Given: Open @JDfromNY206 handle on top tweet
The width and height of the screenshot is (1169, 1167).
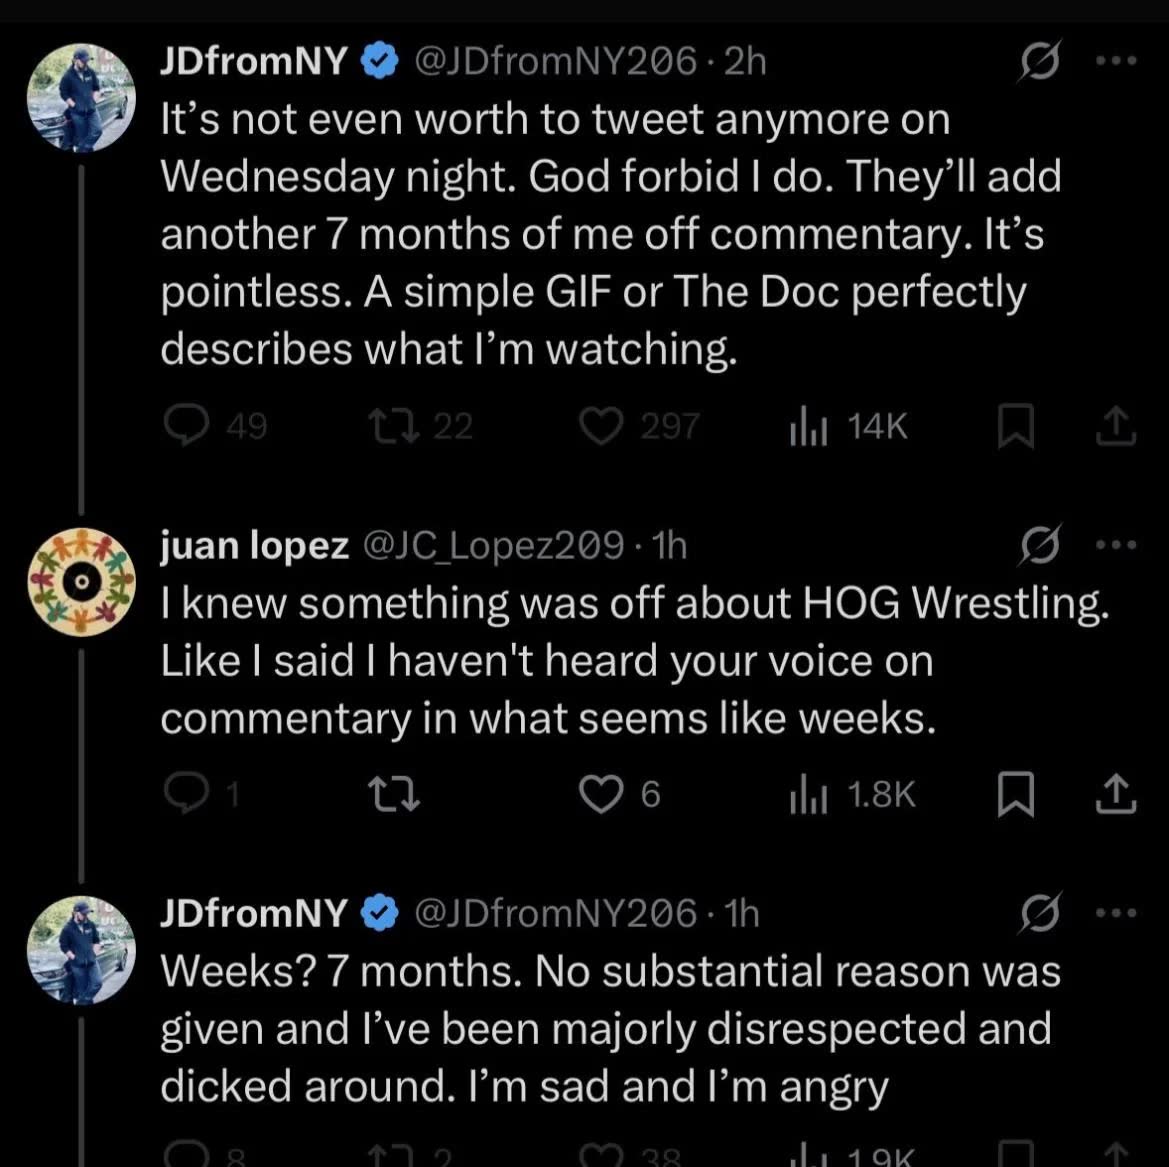Looking at the screenshot, I should (555, 61).
